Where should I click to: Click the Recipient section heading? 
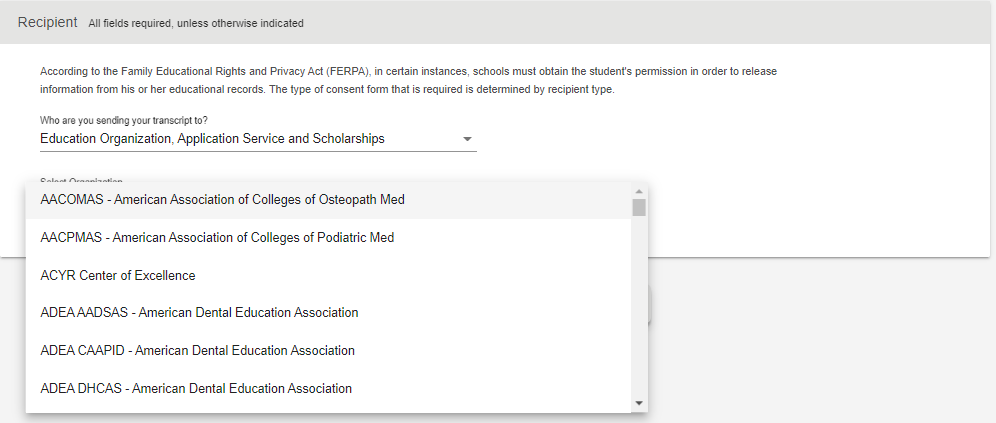[x=48, y=22]
